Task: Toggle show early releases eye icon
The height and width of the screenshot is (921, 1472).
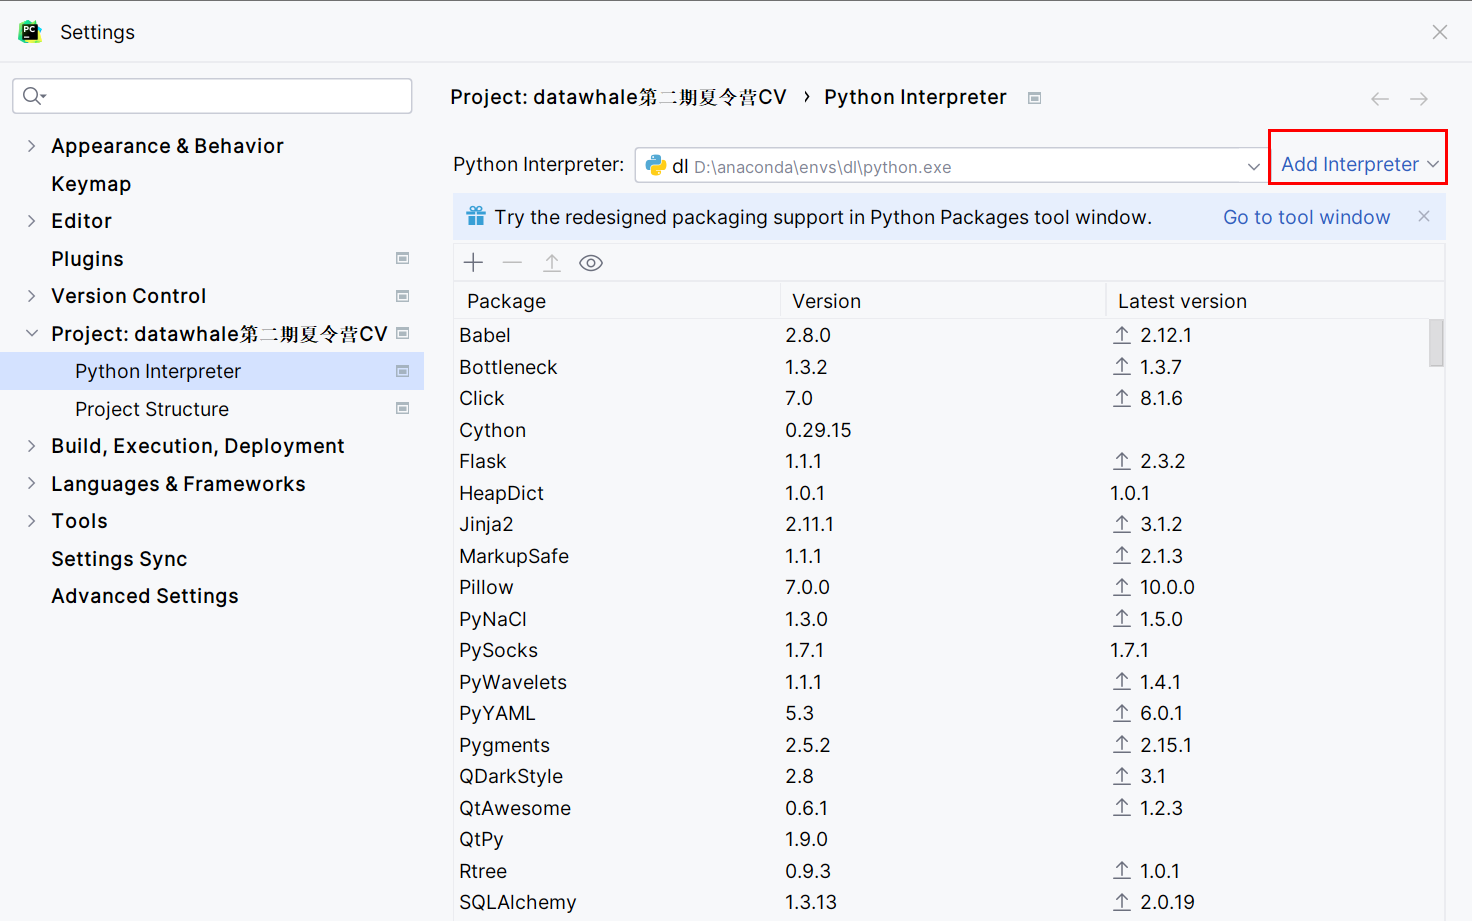Action: coord(591,263)
